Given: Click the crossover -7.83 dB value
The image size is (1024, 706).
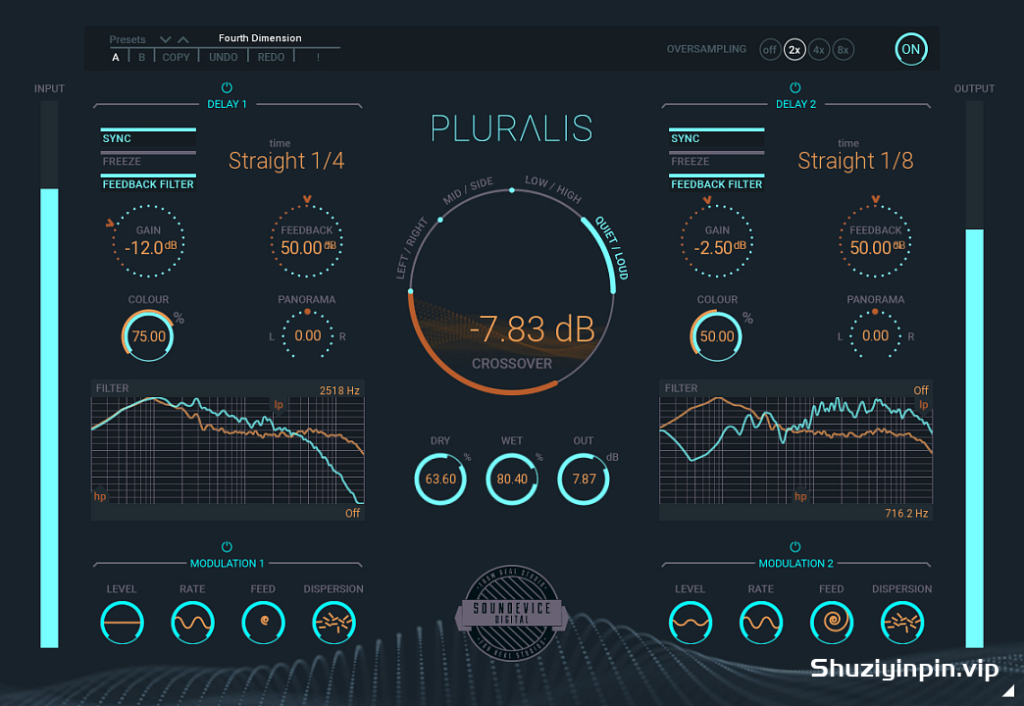Looking at the screenshot, I should pos(532,329).
